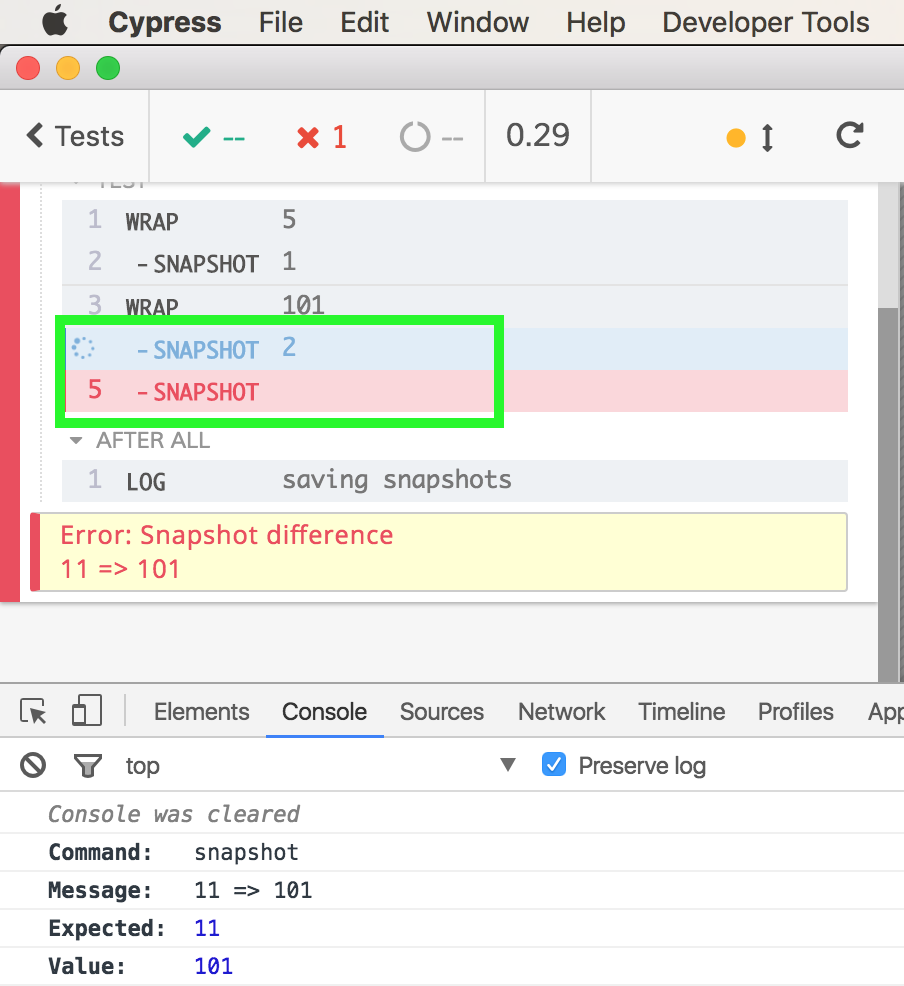Select the WRAP 101 command row
Viewport: 904px width, 986px height.
click(455, 306)
